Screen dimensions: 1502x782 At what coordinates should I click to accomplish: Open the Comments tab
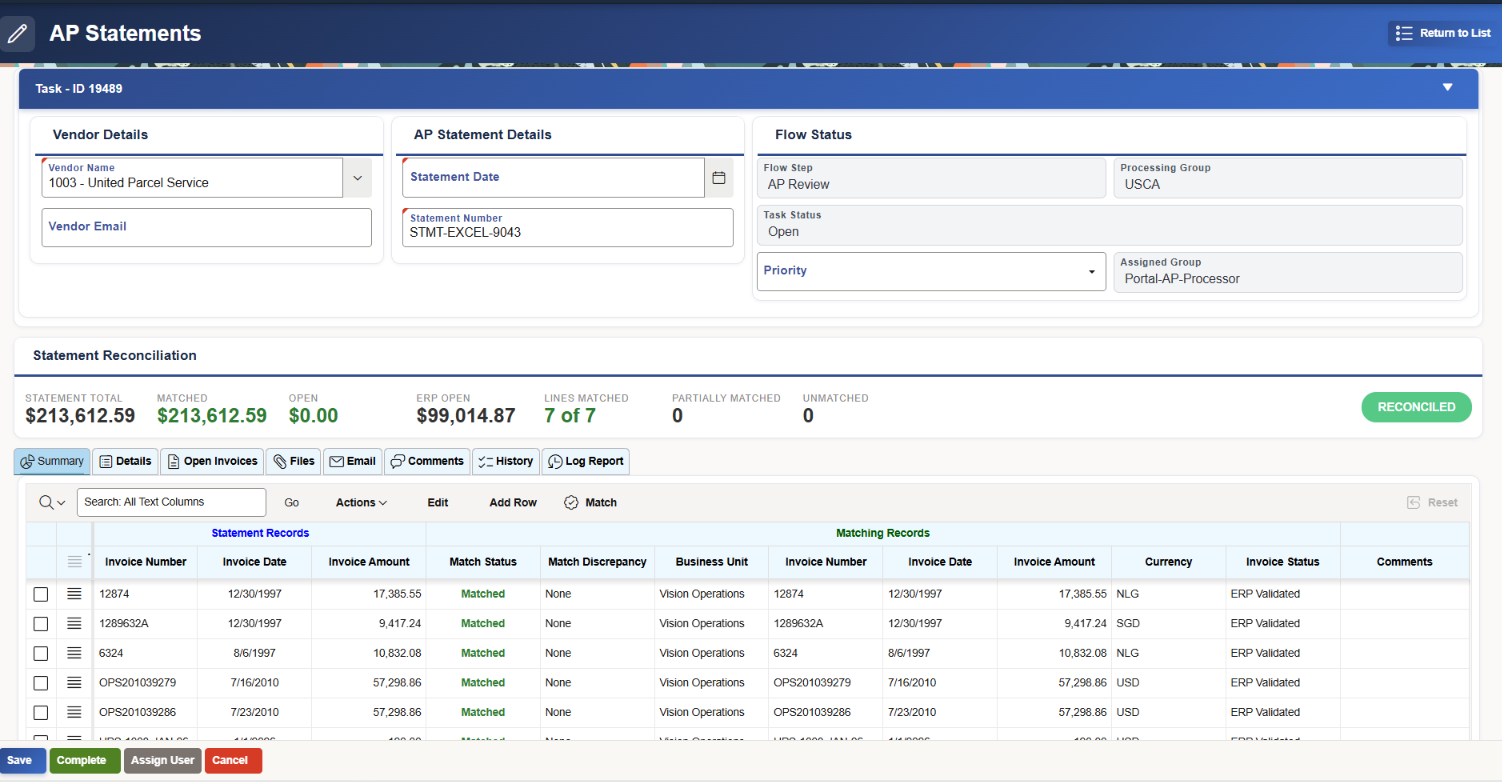point(427,461)
